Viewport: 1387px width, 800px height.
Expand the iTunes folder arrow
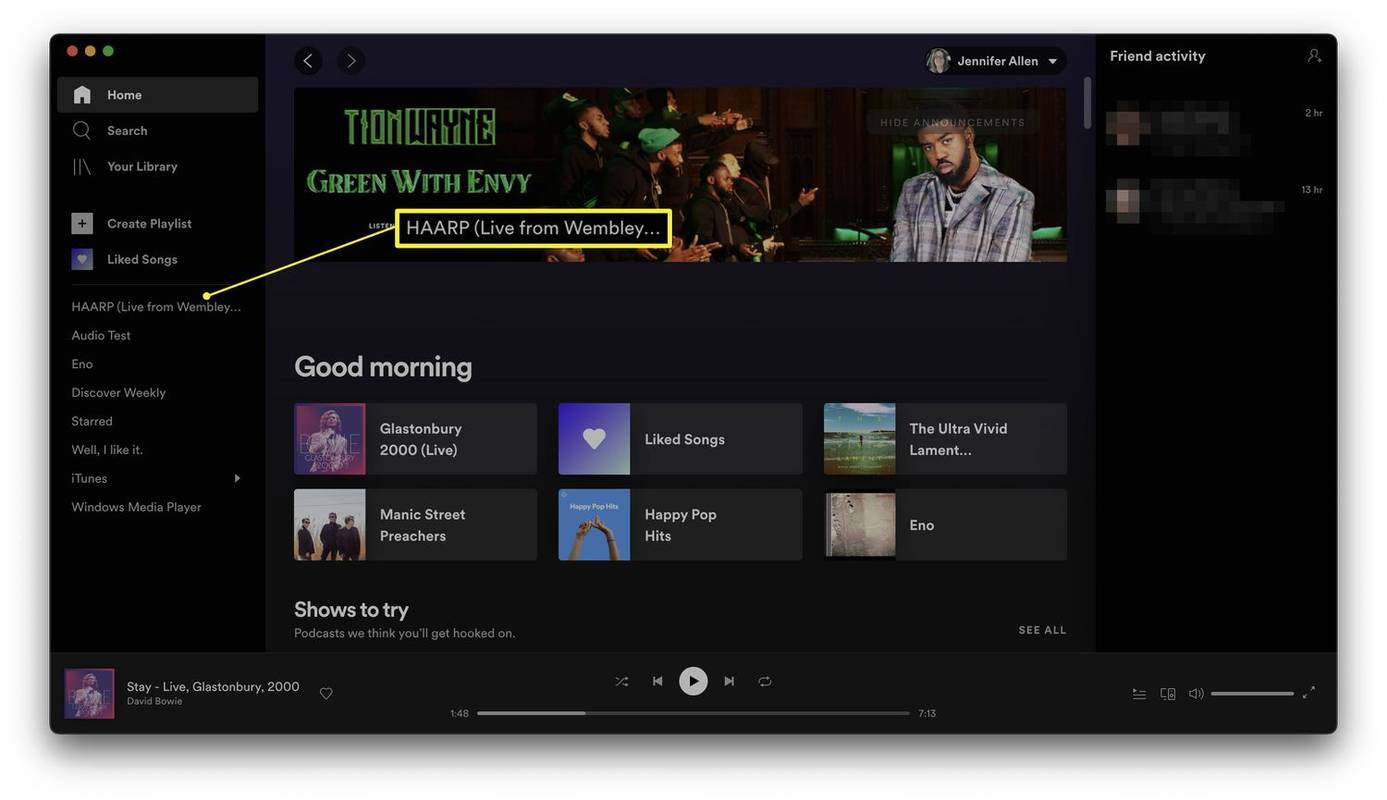click(237, 478)
